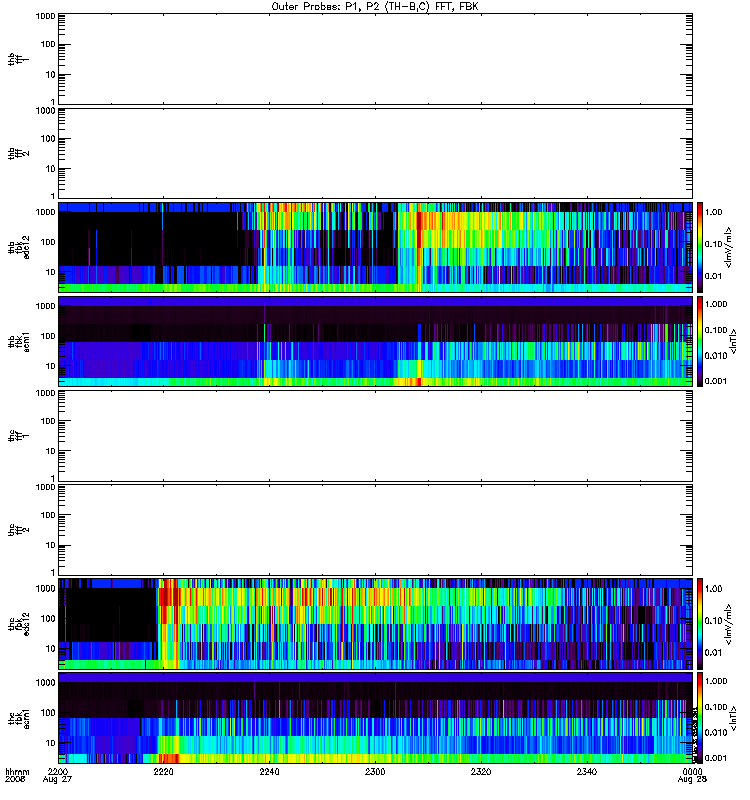This screenshot has width=750, height=800.
Task: Click the '2200' time axis label
Action: click(x=58, y=772)
